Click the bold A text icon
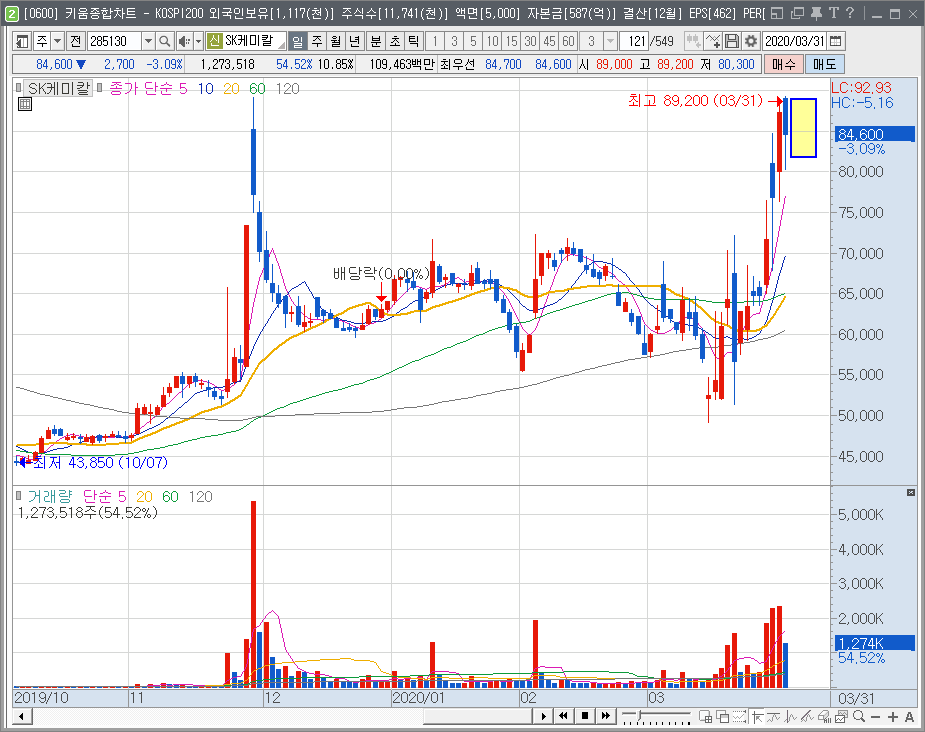 [x=909, y=717]
